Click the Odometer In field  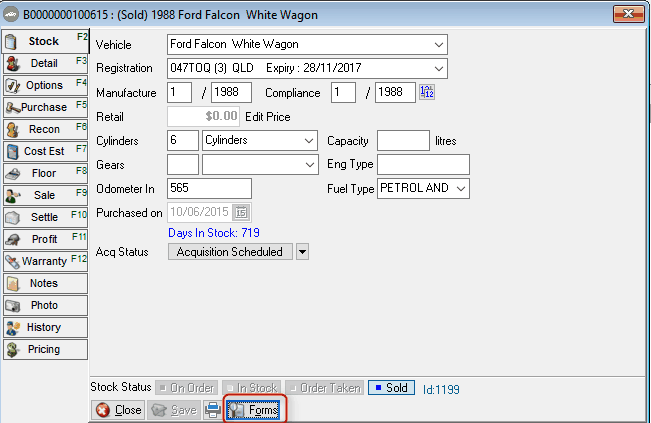tap(209, 188)
